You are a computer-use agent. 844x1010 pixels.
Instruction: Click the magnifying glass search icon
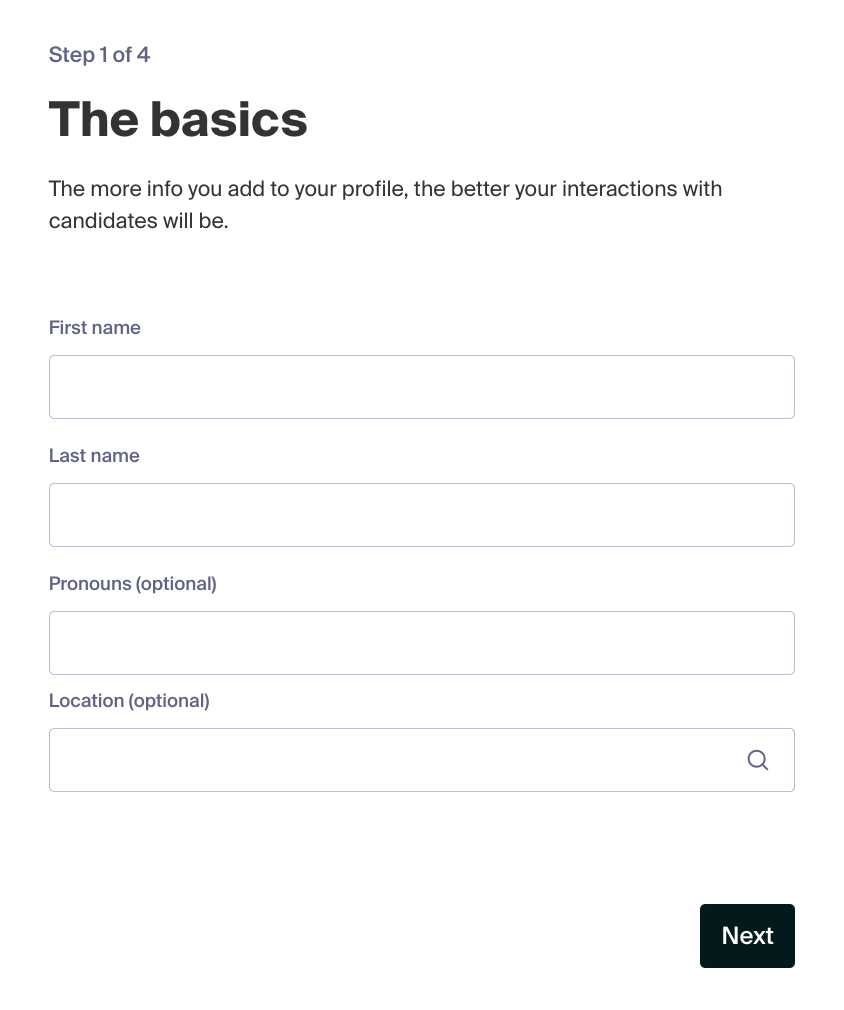tap(758, 760)
